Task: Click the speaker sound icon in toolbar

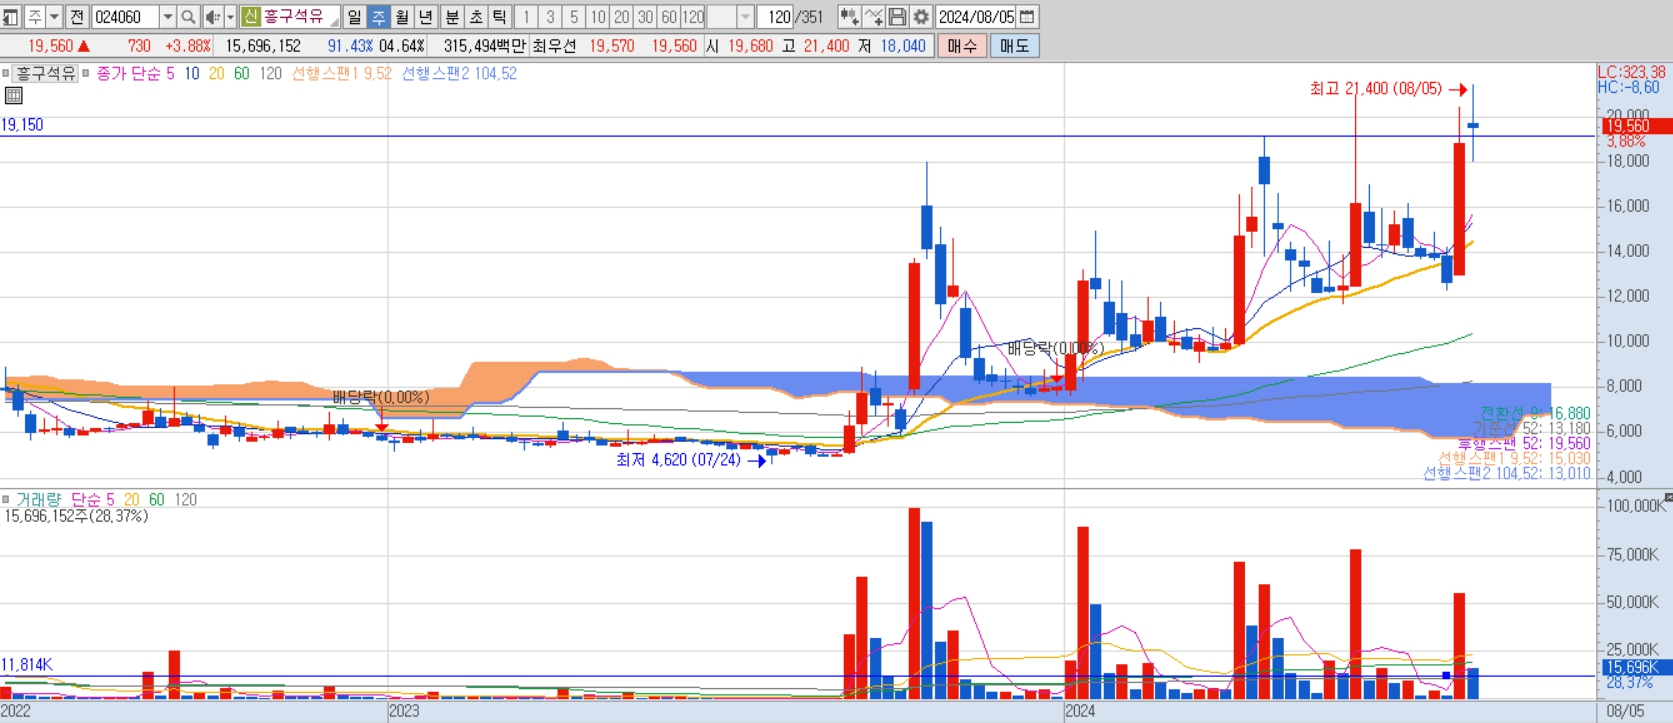Action: [x=213, y=17]
